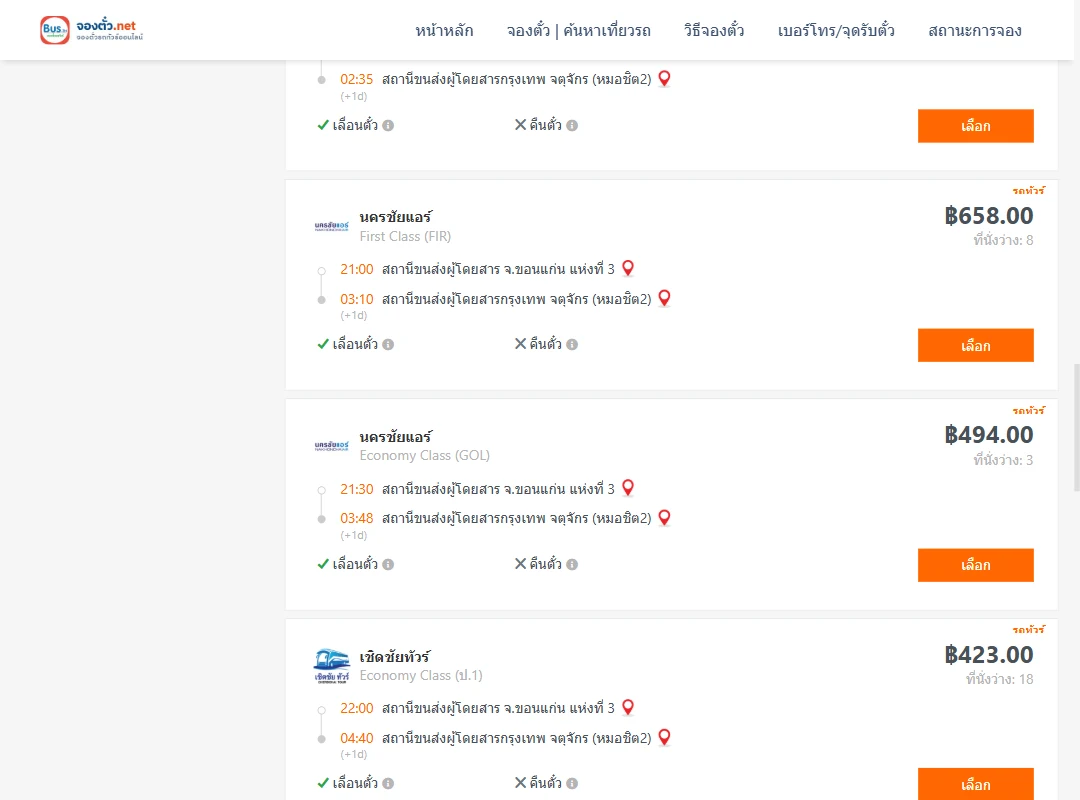Viewport: 1080px width, 800px height.
Task: Open คืนตั๋ว info icon in First Class trip
Action: pos(572,345)
